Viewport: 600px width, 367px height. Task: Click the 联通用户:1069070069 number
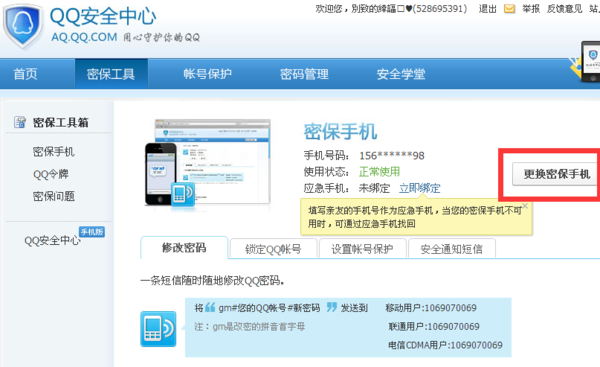coord(434,326)
